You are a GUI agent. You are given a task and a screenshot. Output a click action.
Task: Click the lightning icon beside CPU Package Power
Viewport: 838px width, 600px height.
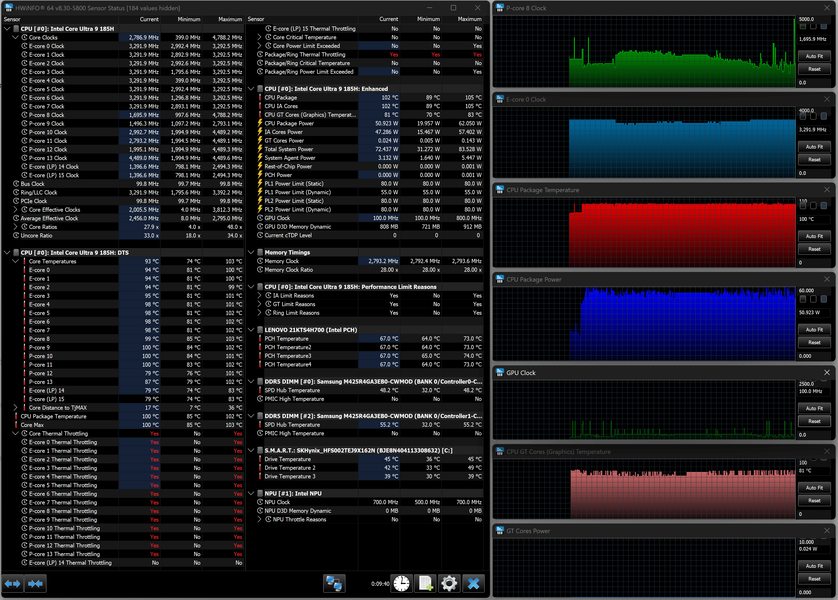pos(260,123)
